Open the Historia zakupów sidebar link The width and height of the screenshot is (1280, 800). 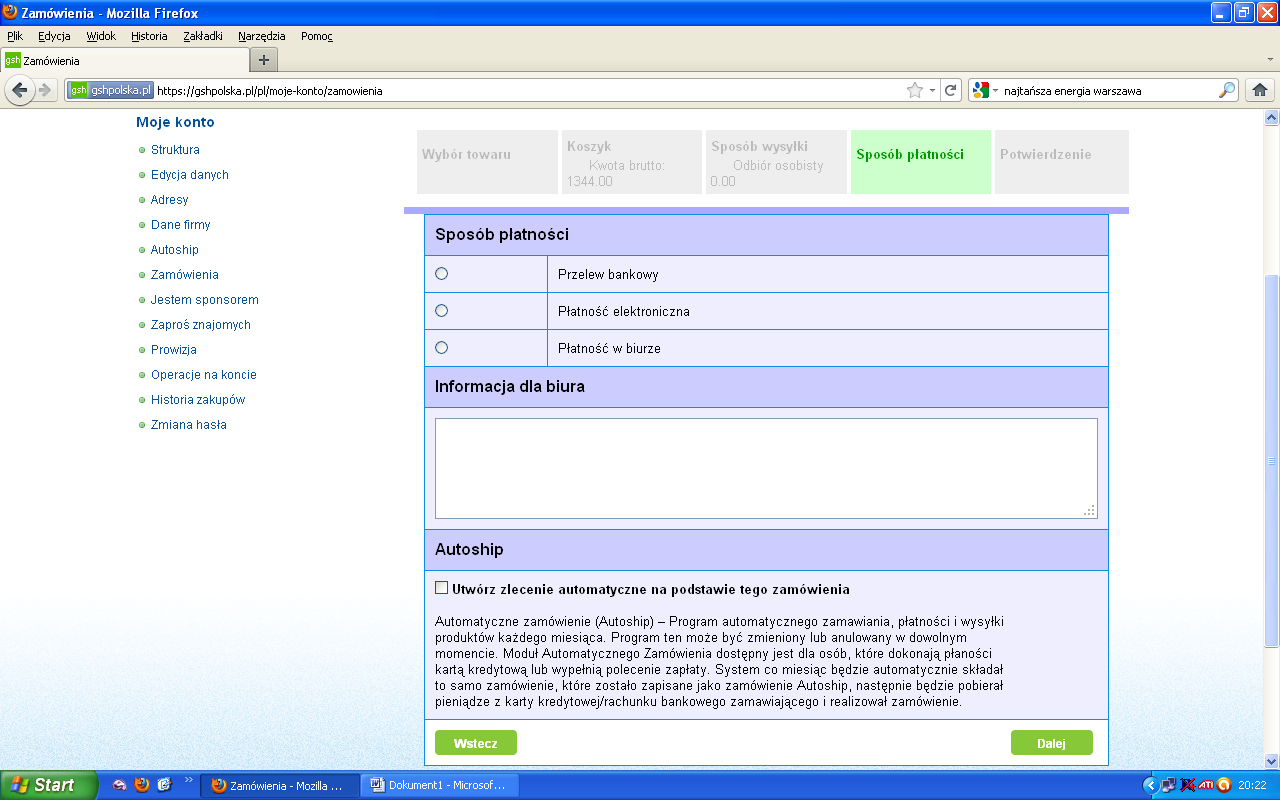(x=198, y=400)
